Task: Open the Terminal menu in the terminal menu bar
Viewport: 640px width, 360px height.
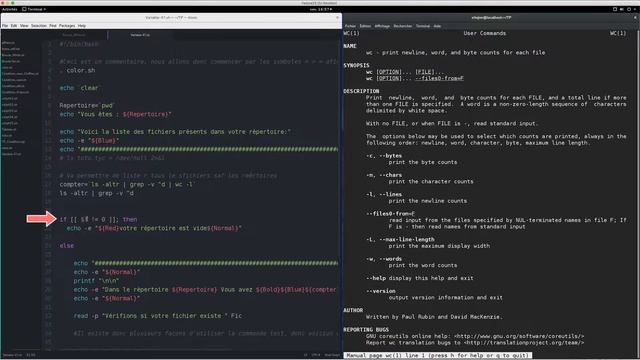Action: pos(422,26)
